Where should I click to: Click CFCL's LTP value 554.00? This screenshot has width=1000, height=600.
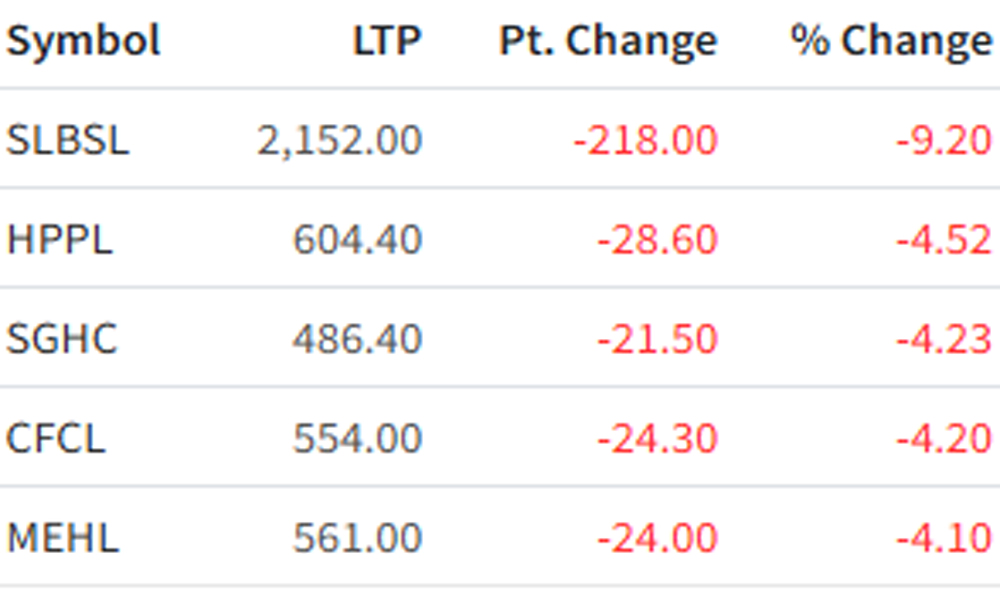[357, 438]
